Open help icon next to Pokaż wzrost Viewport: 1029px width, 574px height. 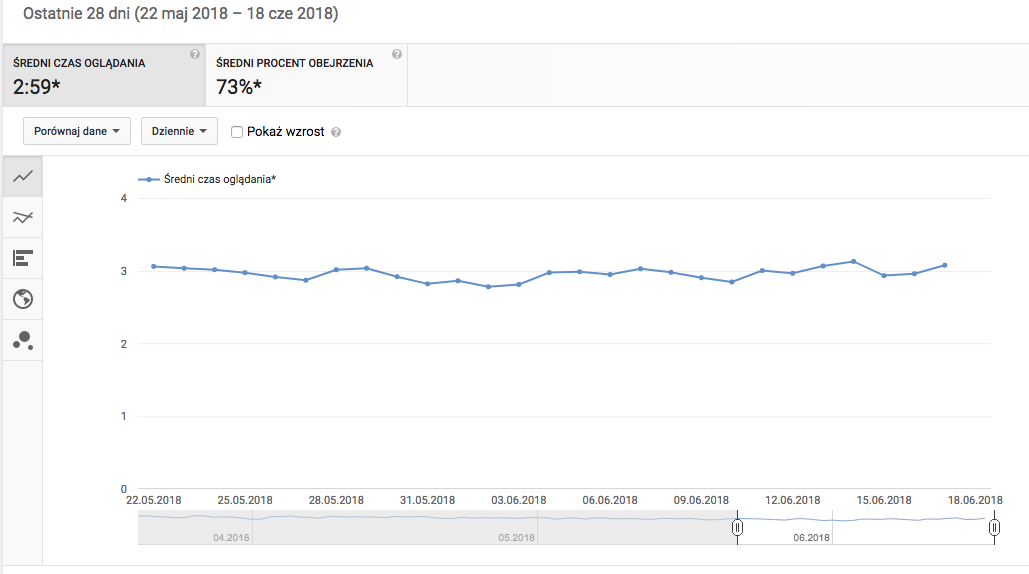pyautogui.click(x=336, y=132)
